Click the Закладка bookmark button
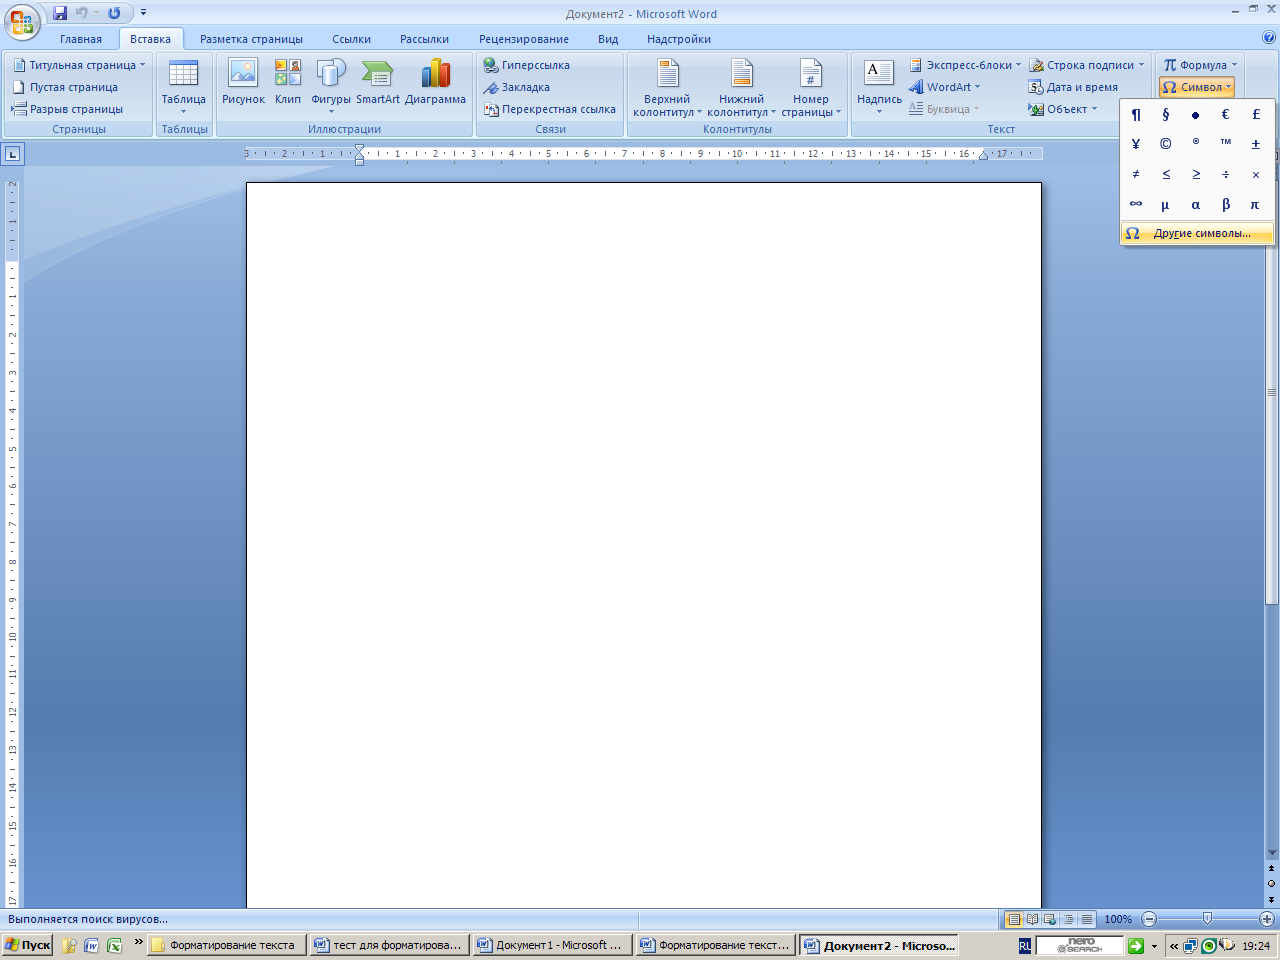This screenshot has height=960, width=1280. [x=517, y=87]
